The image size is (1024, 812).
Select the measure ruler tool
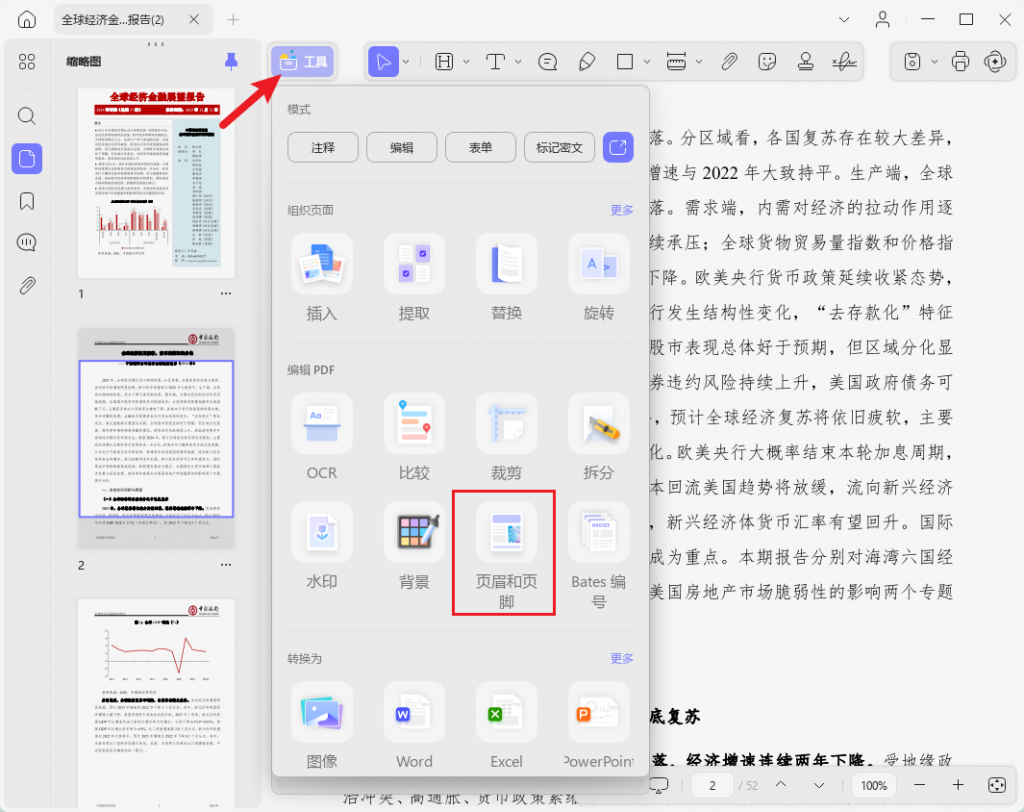click(676, 61)
